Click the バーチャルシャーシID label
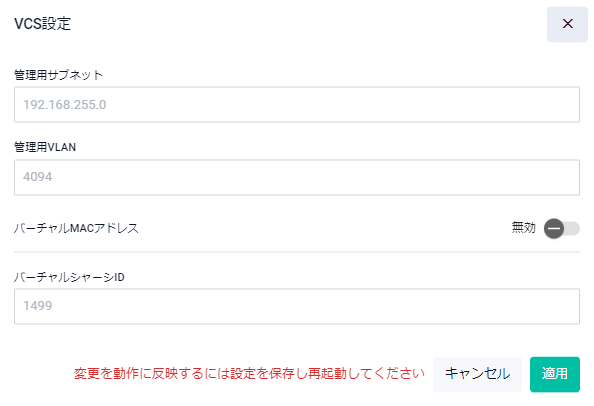 pos(69,277)
